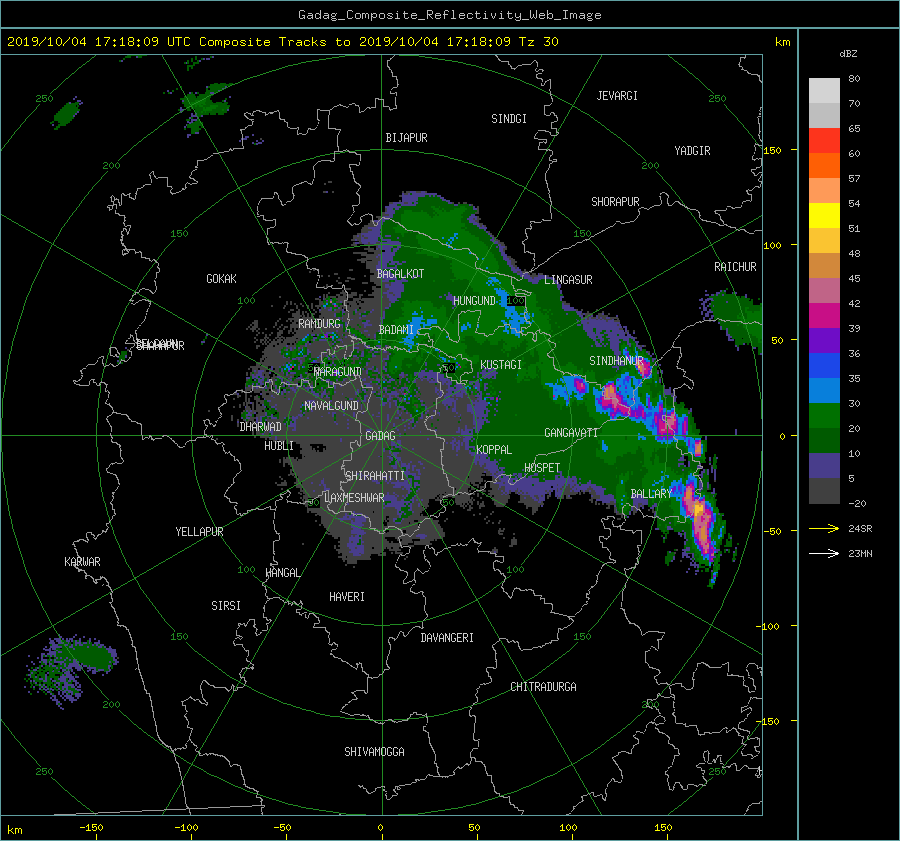This screenshot has height=841, width=900.
Task: Click the 45 value on dBZ scale
Action: [x=854, y=278]
